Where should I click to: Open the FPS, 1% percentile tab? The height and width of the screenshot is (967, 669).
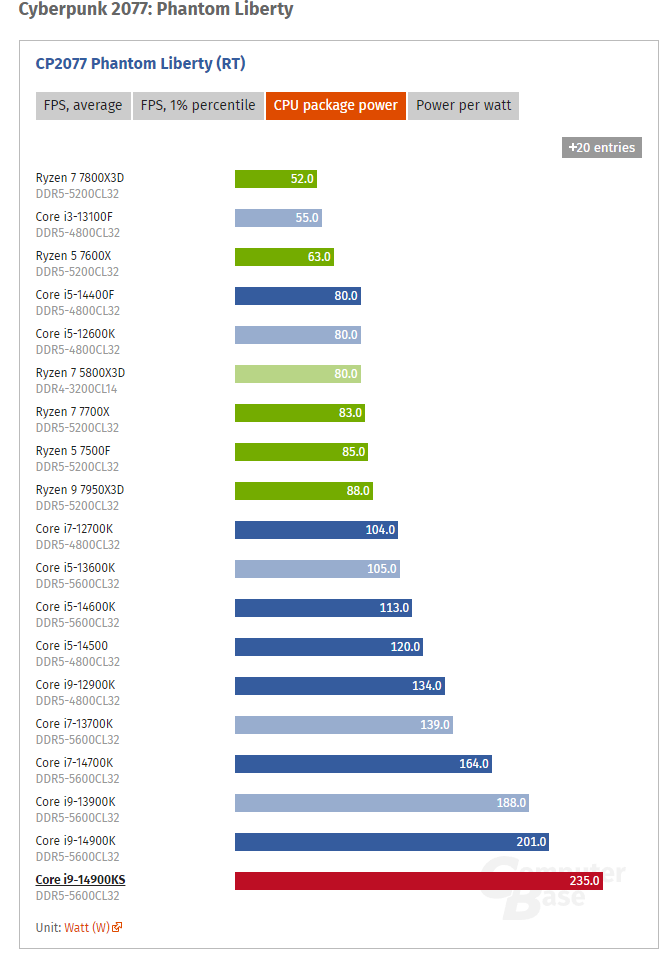(198, 105)
